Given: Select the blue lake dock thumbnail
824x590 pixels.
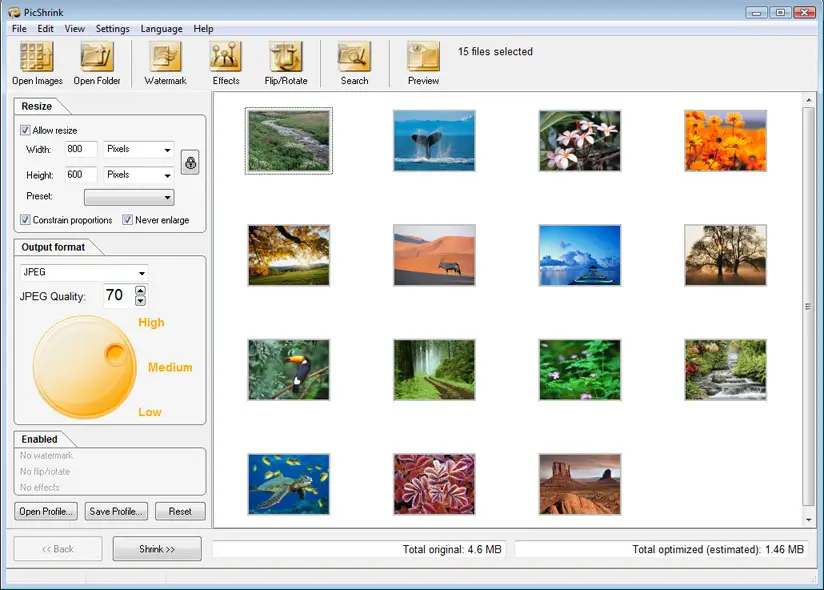Looking at the screenshot, I should [x=580, y=255].
